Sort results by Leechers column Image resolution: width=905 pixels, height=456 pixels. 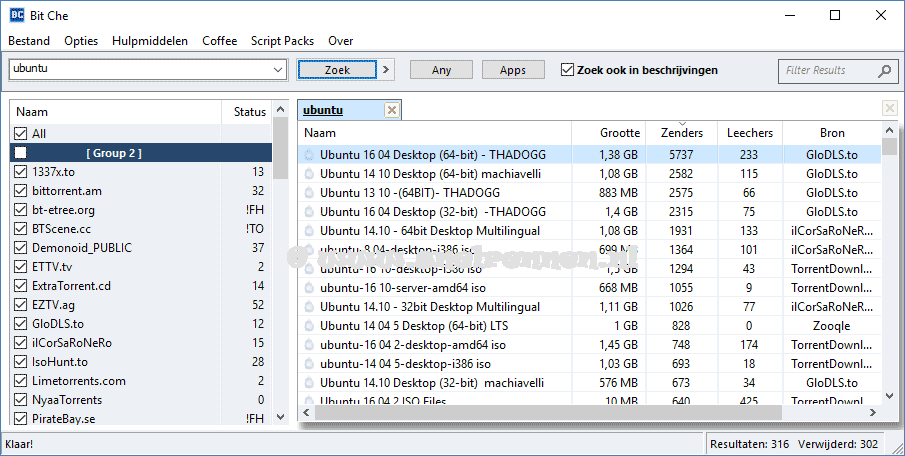pos(750,133)
